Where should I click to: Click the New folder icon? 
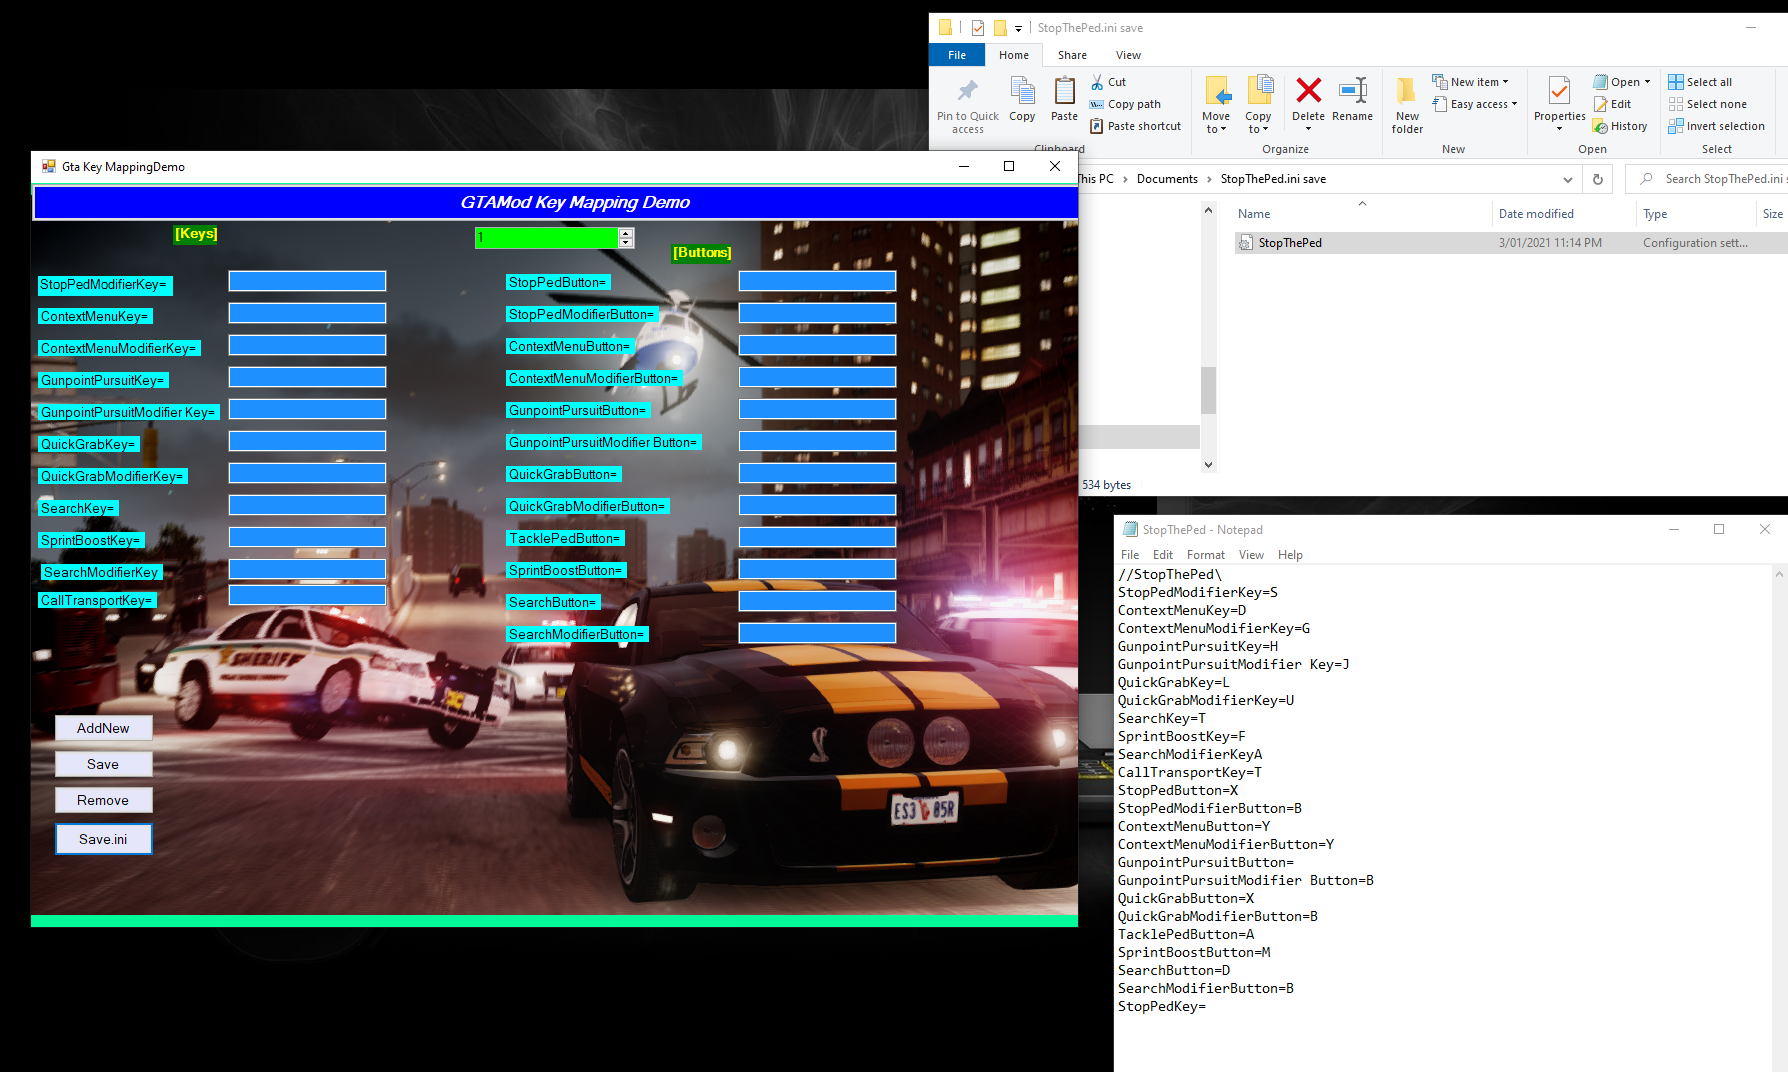point(1407,92)
